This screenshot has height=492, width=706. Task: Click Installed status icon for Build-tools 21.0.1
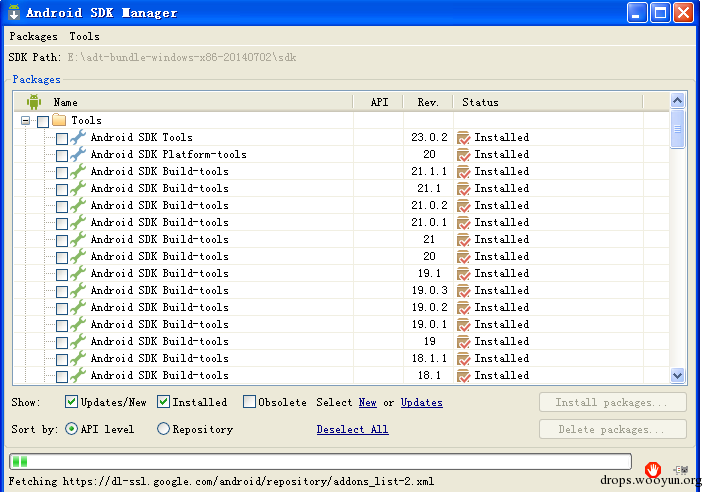point(463,223)
